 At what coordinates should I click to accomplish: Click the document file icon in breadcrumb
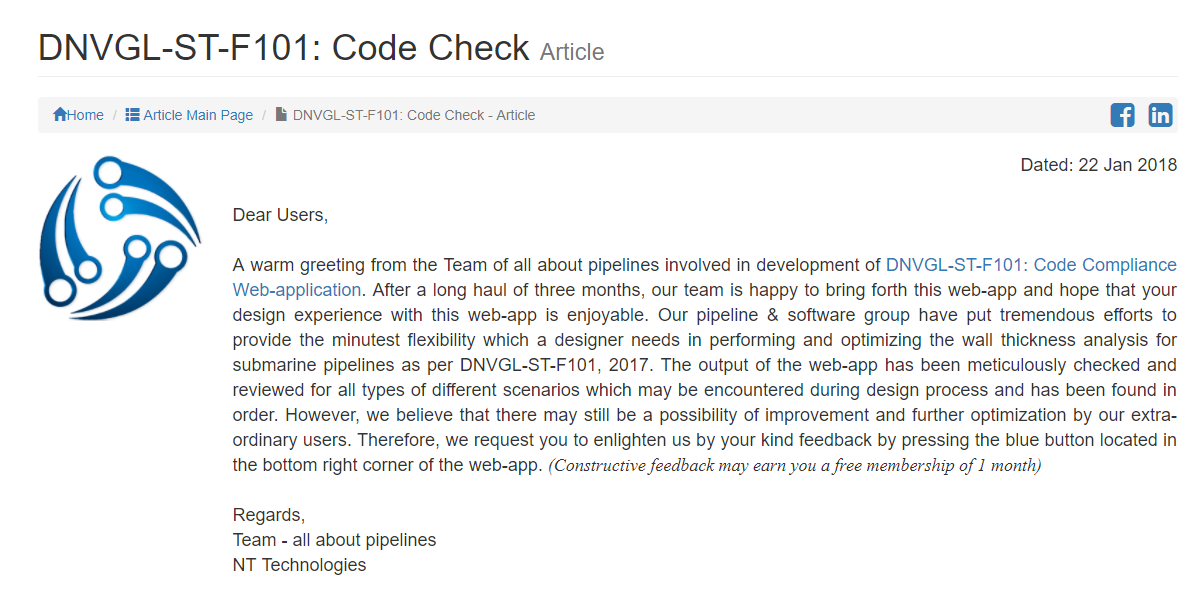pos(282,115)
